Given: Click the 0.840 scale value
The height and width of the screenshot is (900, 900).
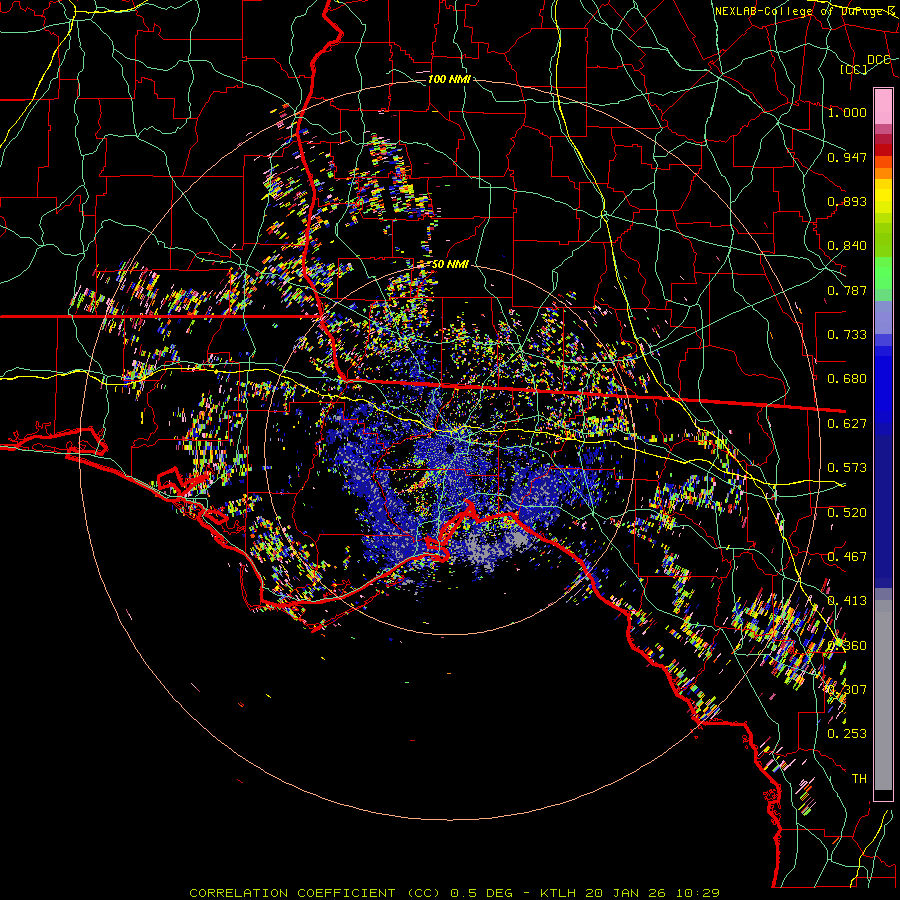Looking at the screenshot, I should (847, 246).
